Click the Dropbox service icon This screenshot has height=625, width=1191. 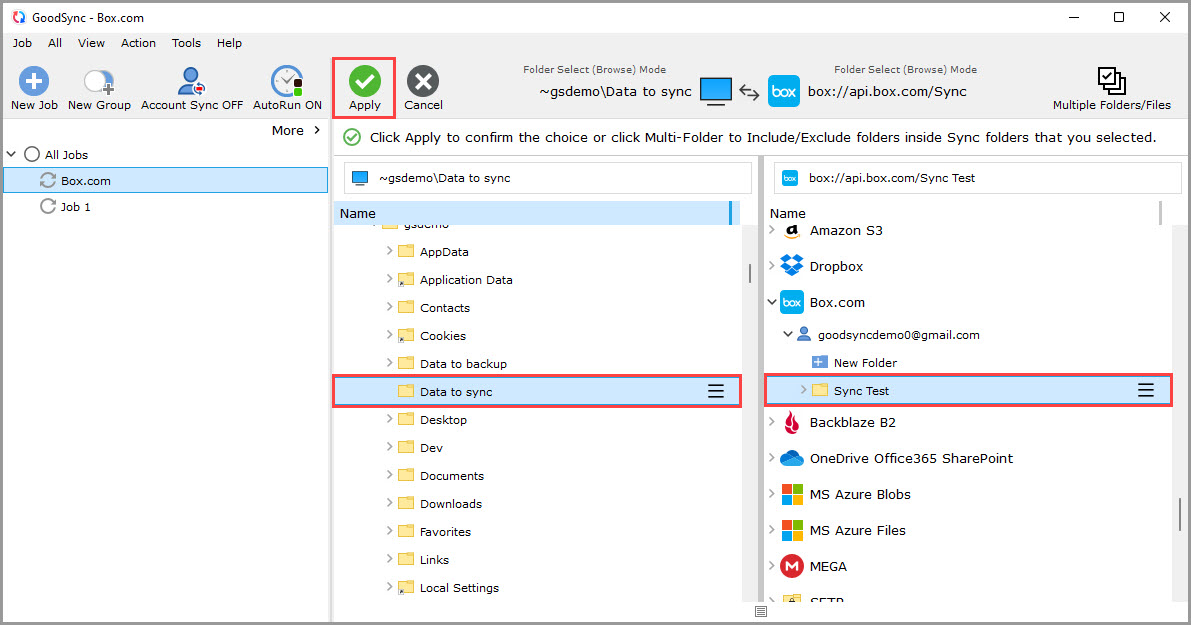pos(792,266)
